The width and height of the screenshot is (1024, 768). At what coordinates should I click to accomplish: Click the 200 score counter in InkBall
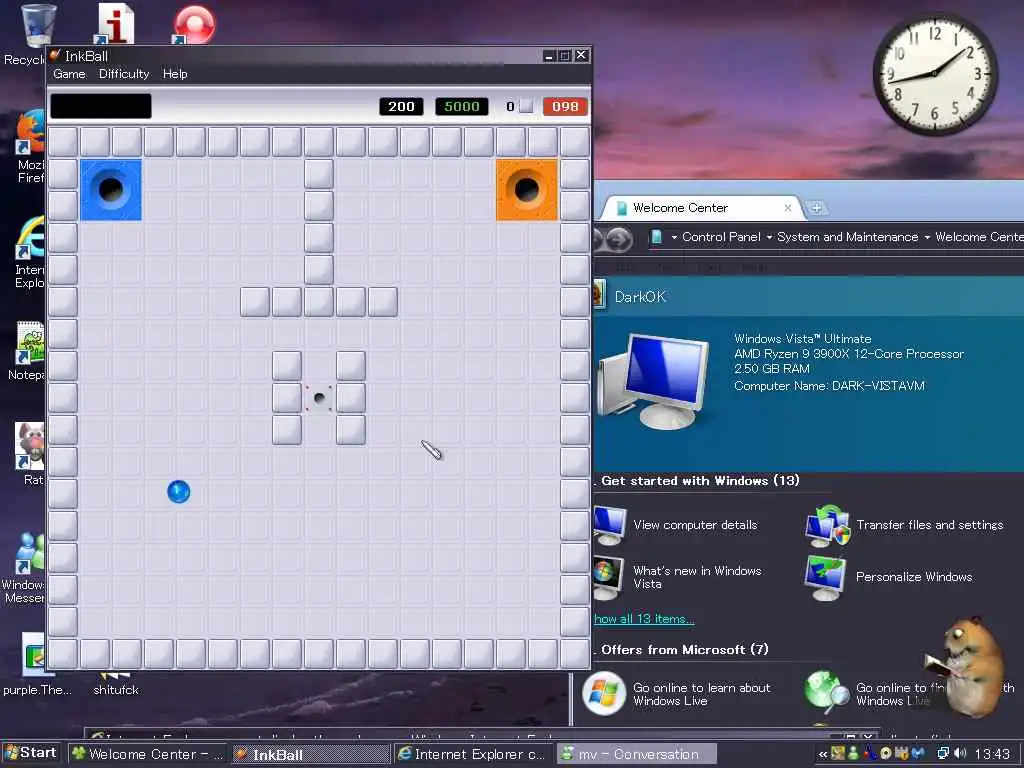tap(401, 106)
